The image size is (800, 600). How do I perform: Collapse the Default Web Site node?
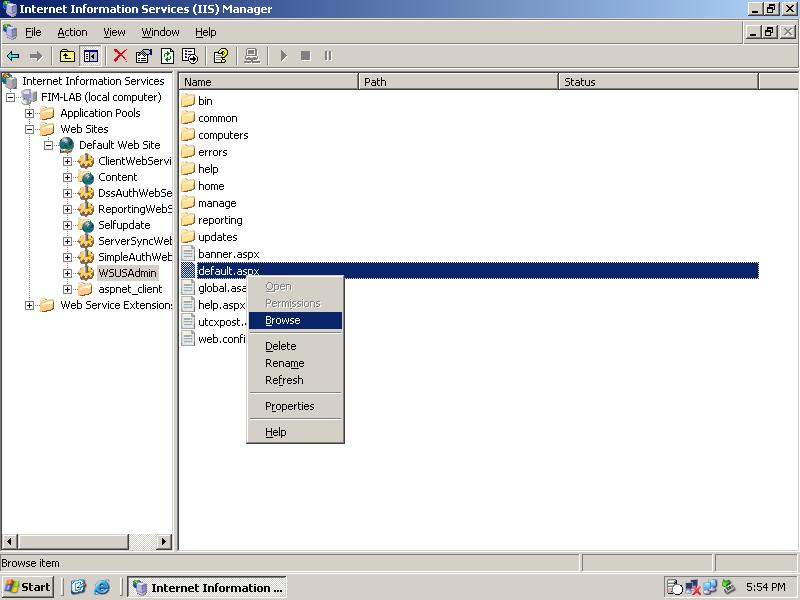48,145
